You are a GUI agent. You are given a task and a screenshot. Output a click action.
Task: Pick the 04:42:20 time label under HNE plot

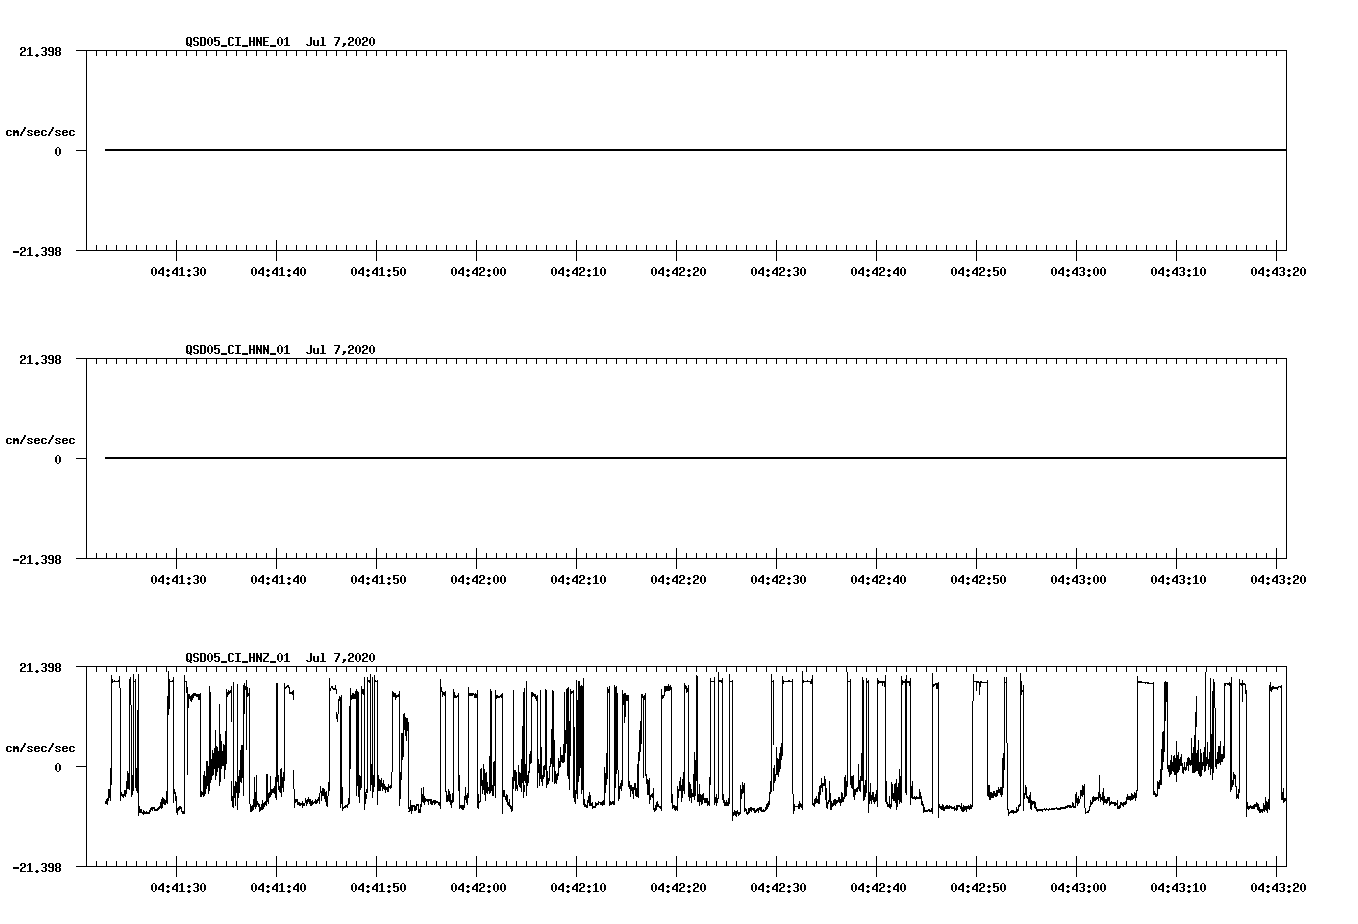click(678, 271)
